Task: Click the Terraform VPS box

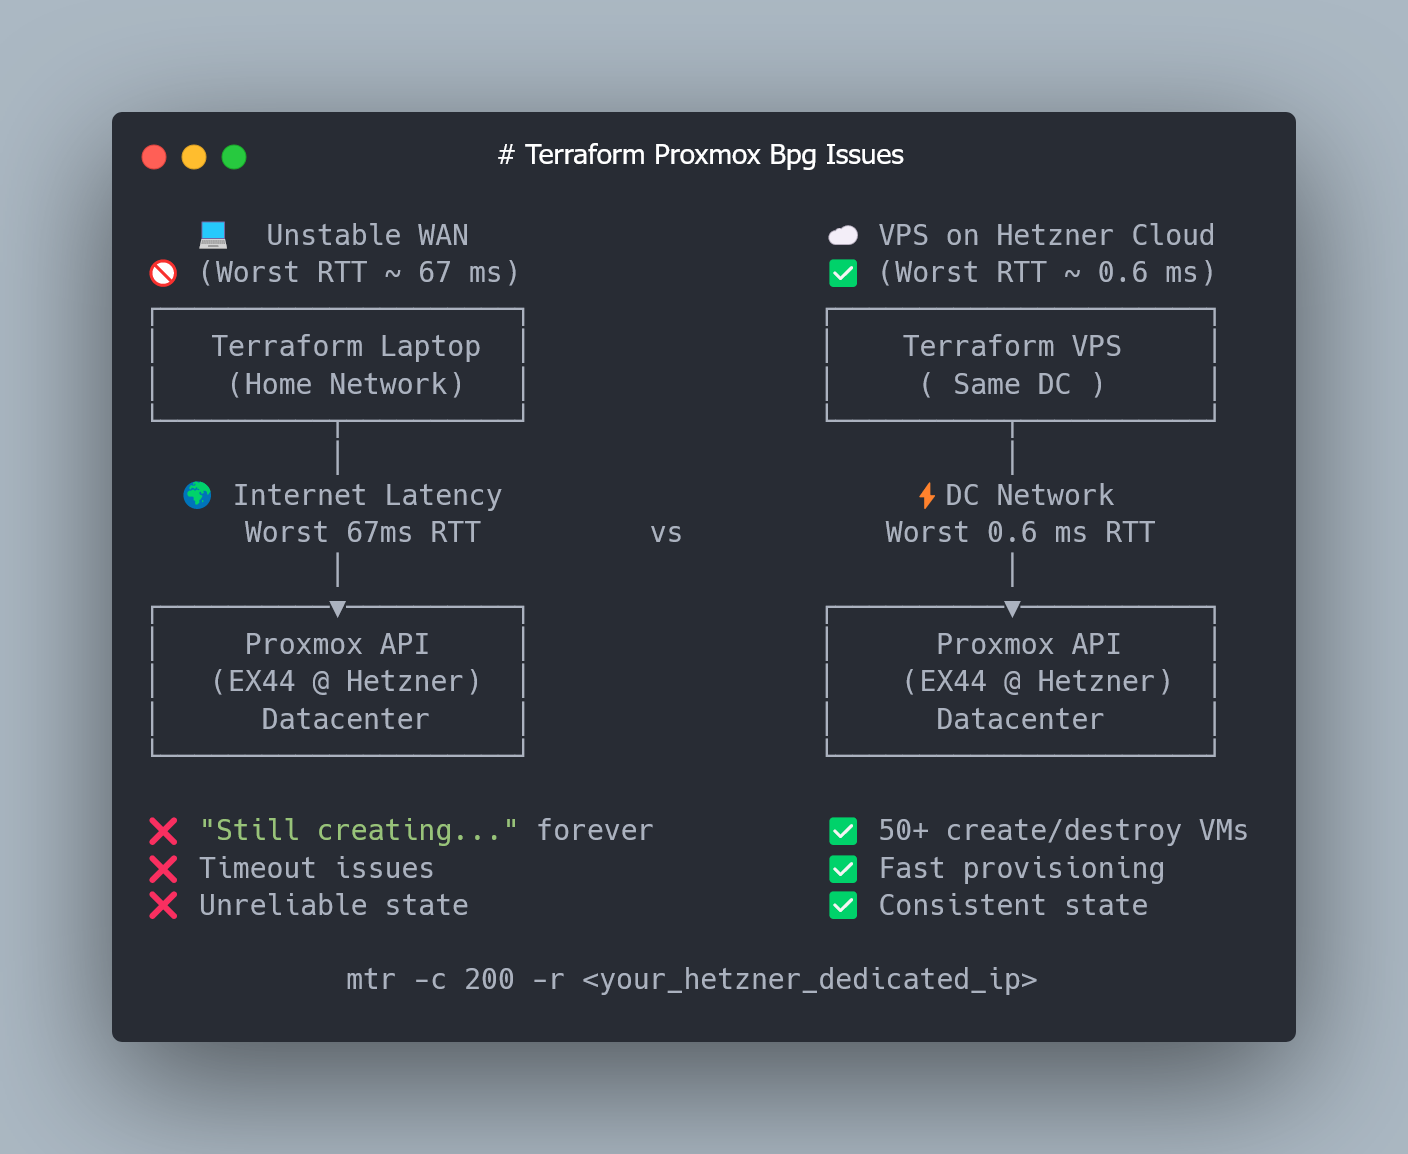Action: point(1020,365)
